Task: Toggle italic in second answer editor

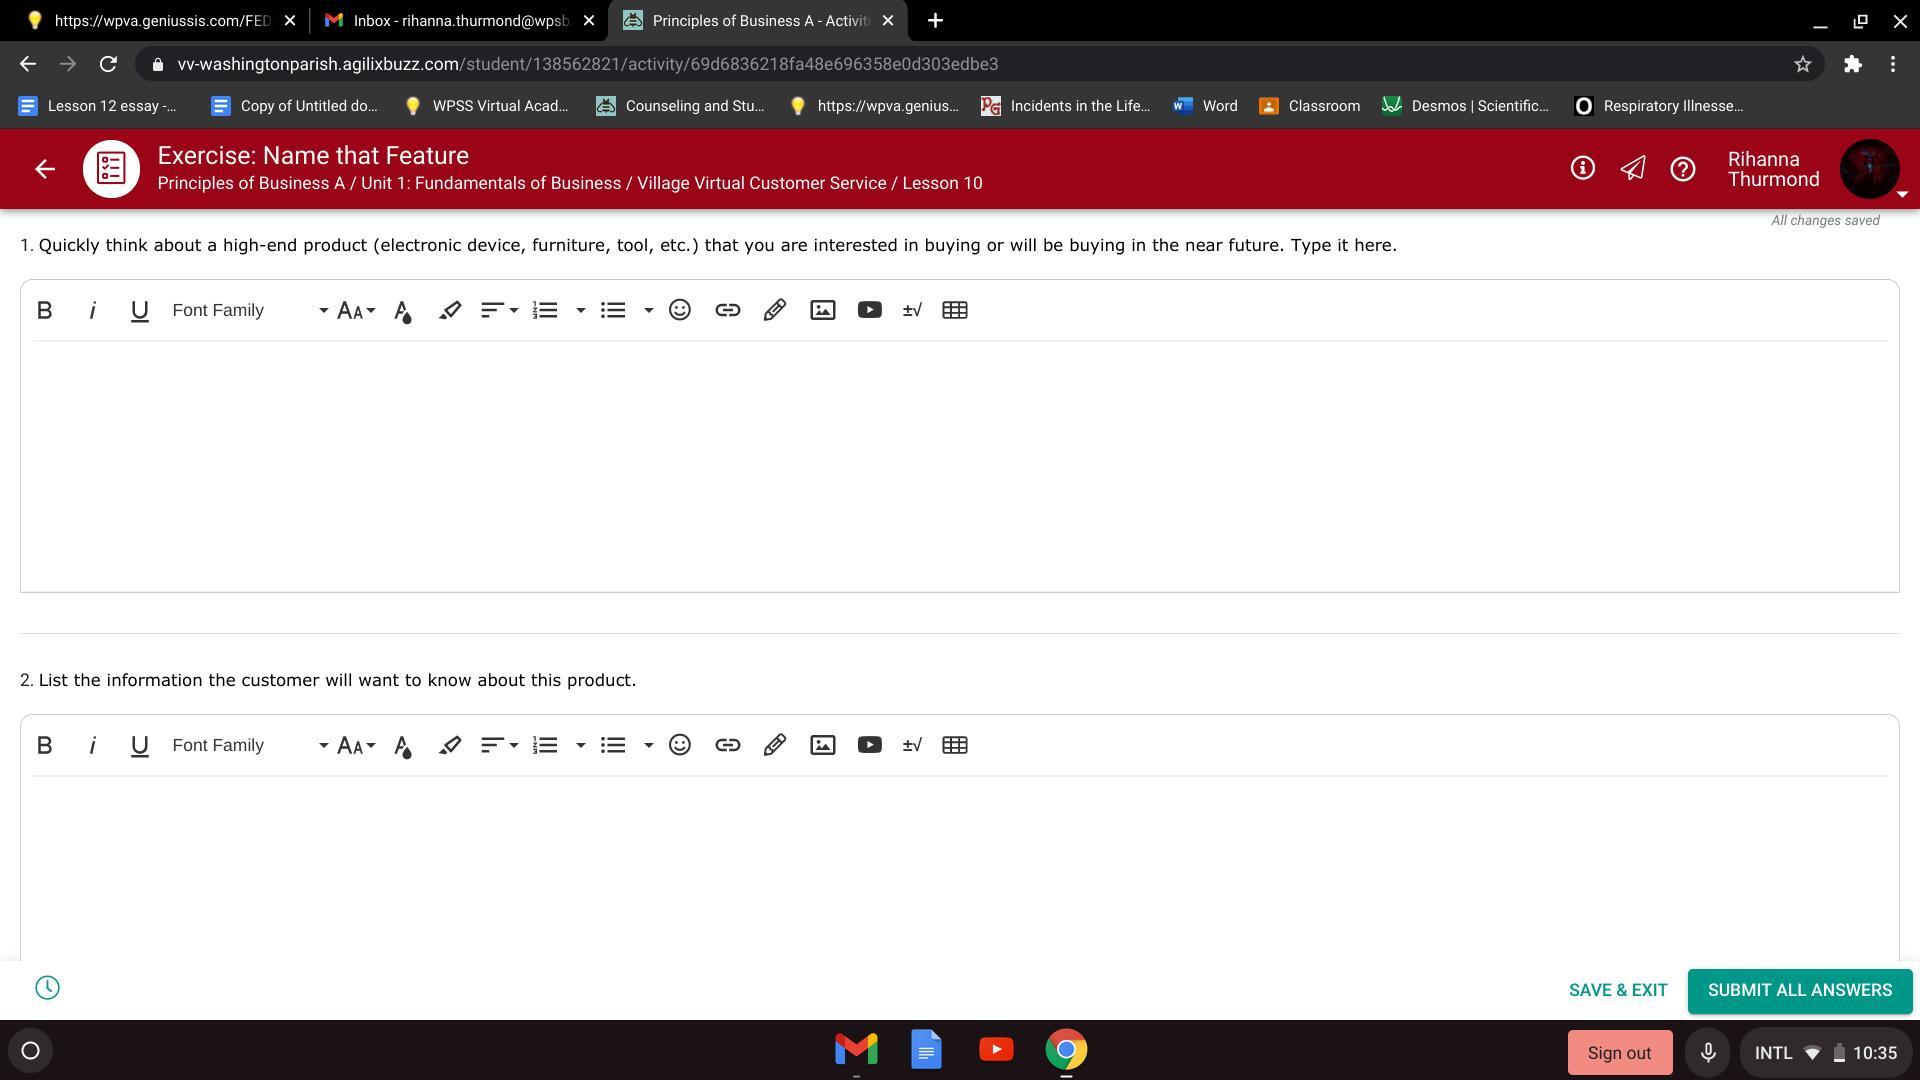Action: (92, 745)
